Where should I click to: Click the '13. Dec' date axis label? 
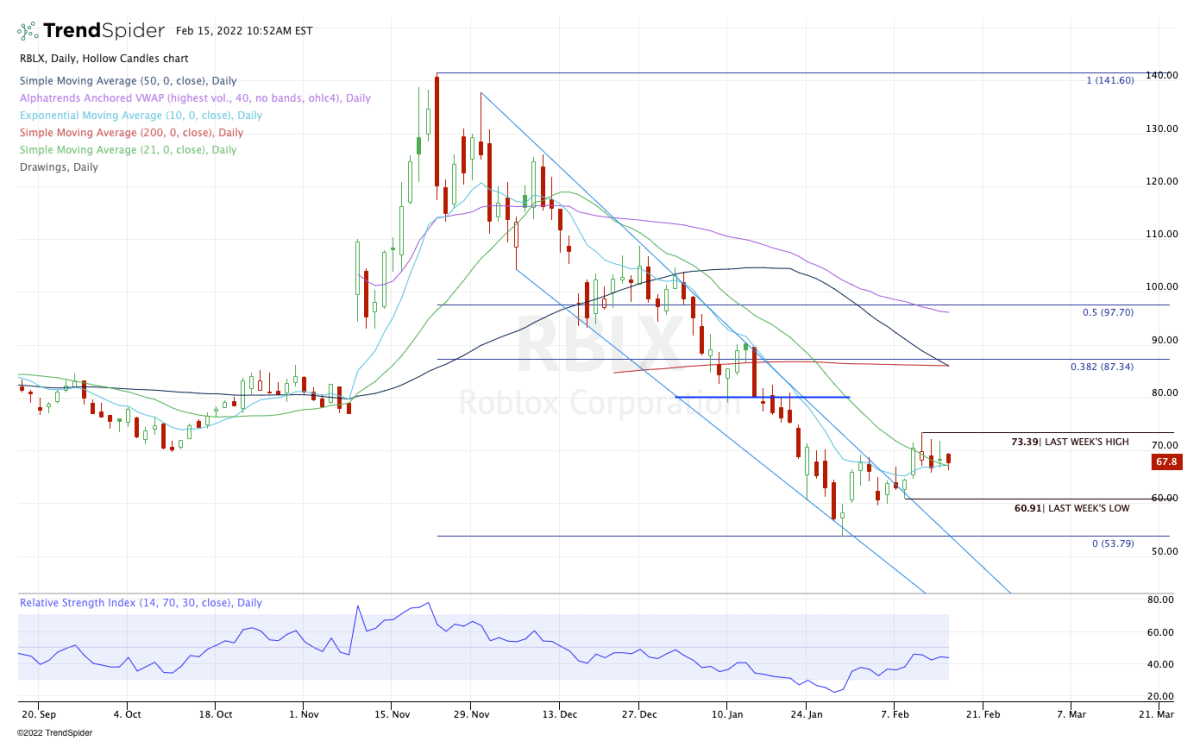tap(559, 716)
